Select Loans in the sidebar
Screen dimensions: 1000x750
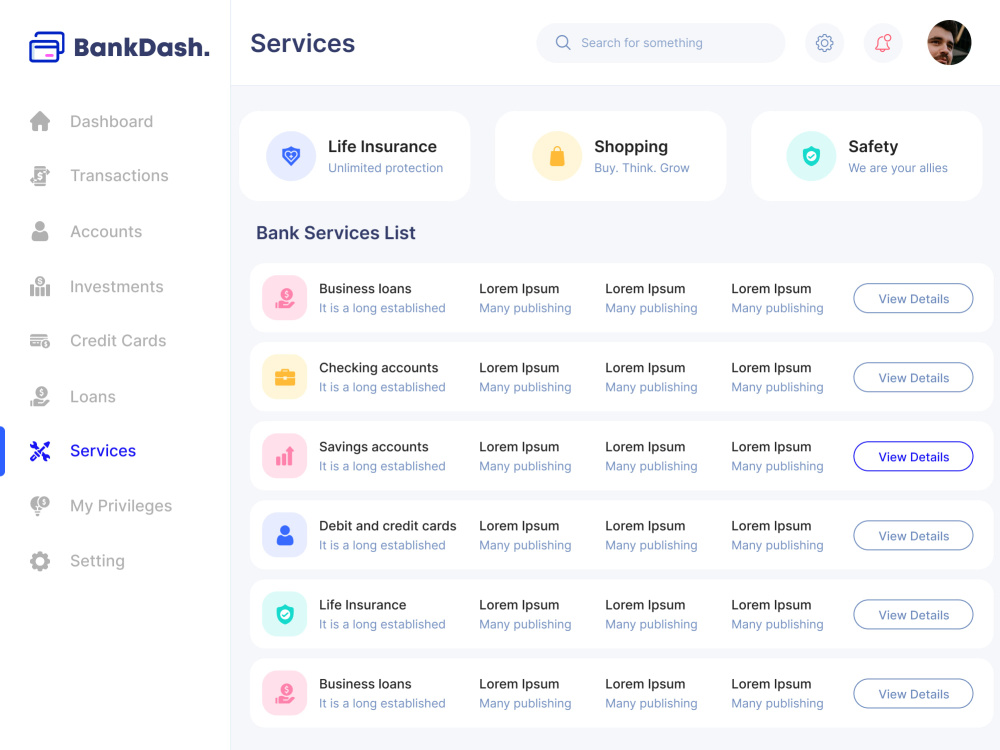point(93,397)
